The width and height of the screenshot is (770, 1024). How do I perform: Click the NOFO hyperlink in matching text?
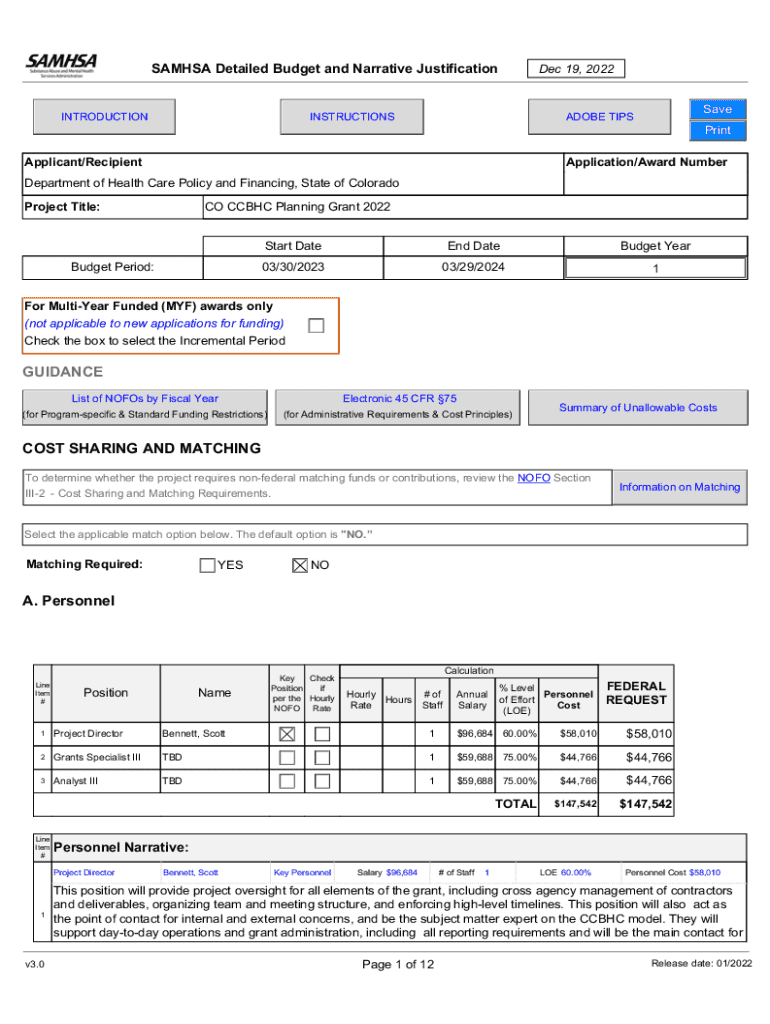(x=532, y=478)
